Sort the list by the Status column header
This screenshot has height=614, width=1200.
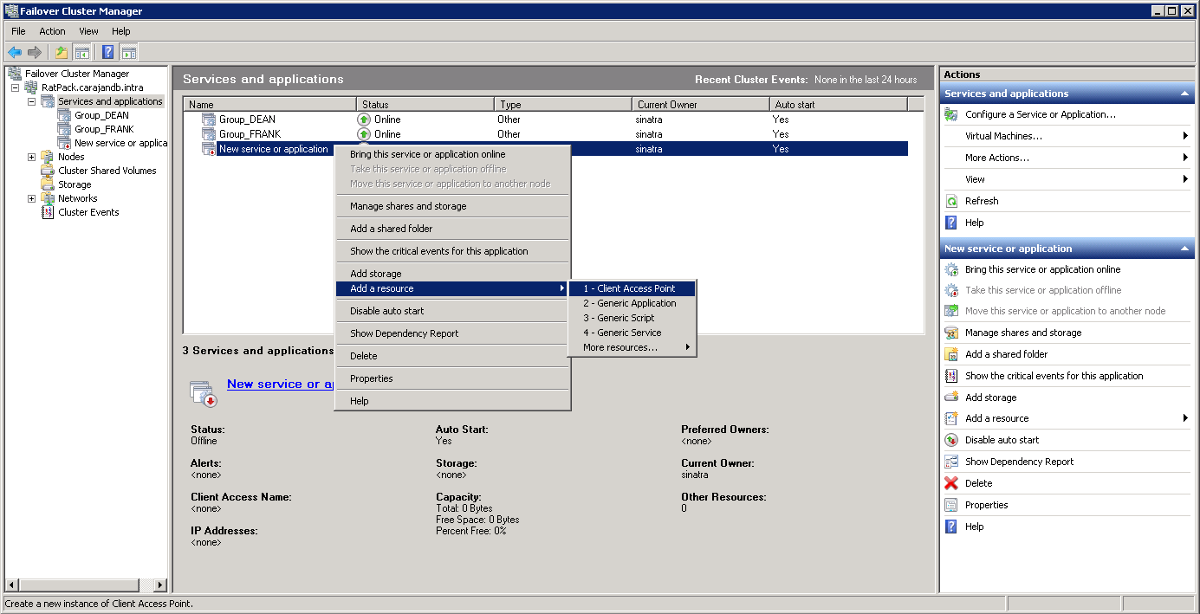click(x=426, y=104)
